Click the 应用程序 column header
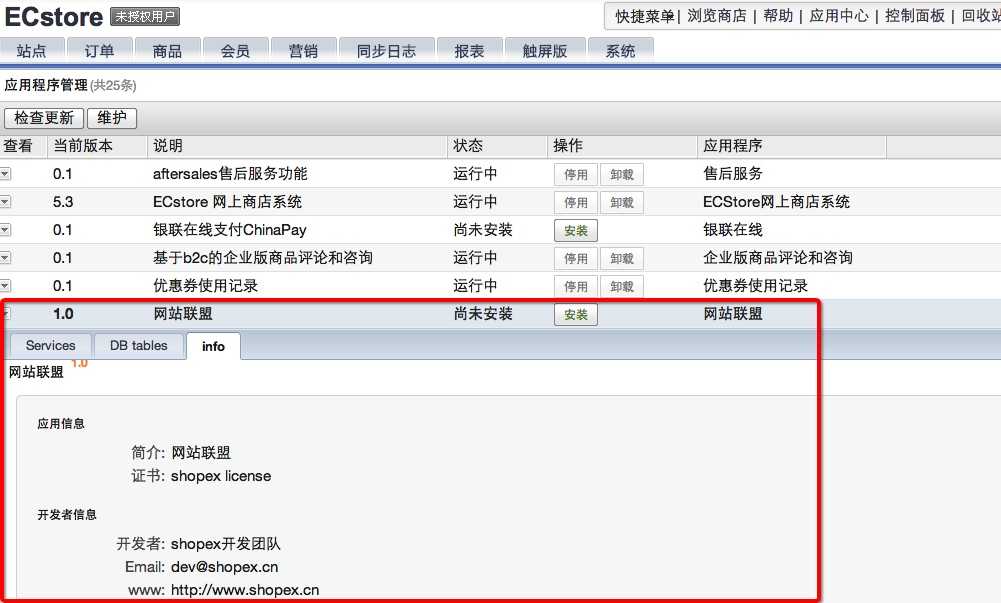 pos(792,146)
